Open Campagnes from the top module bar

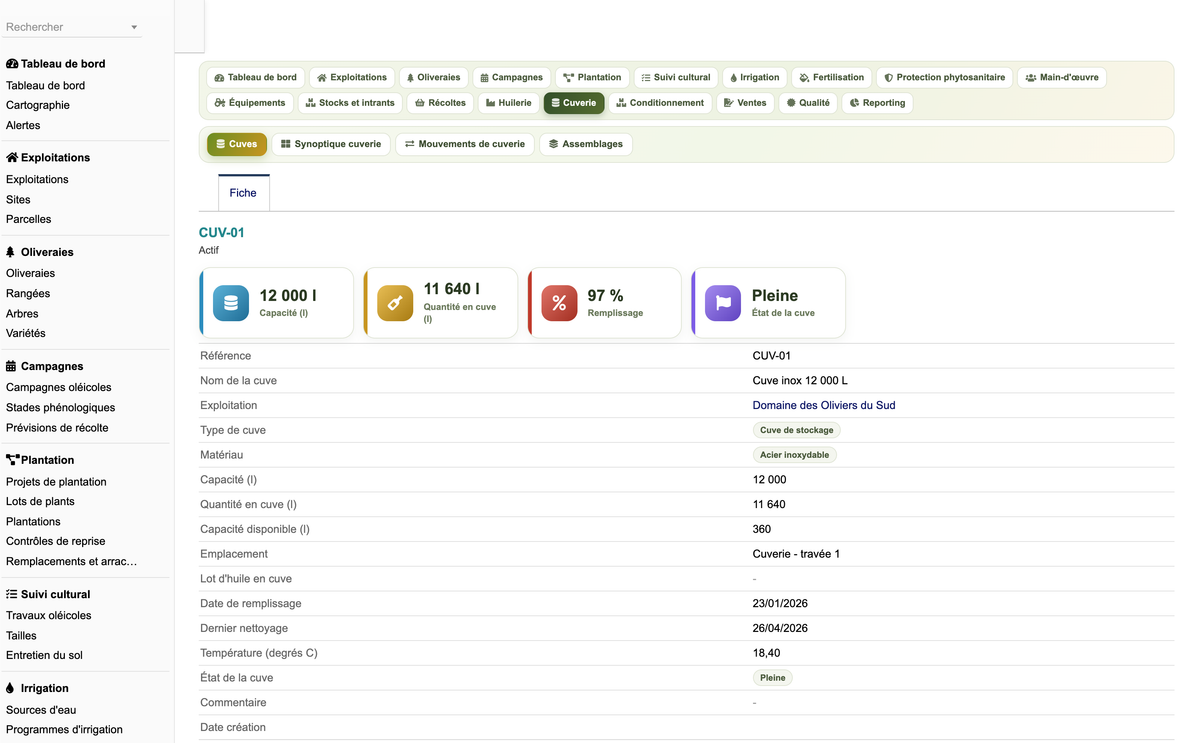coord(511,77)
